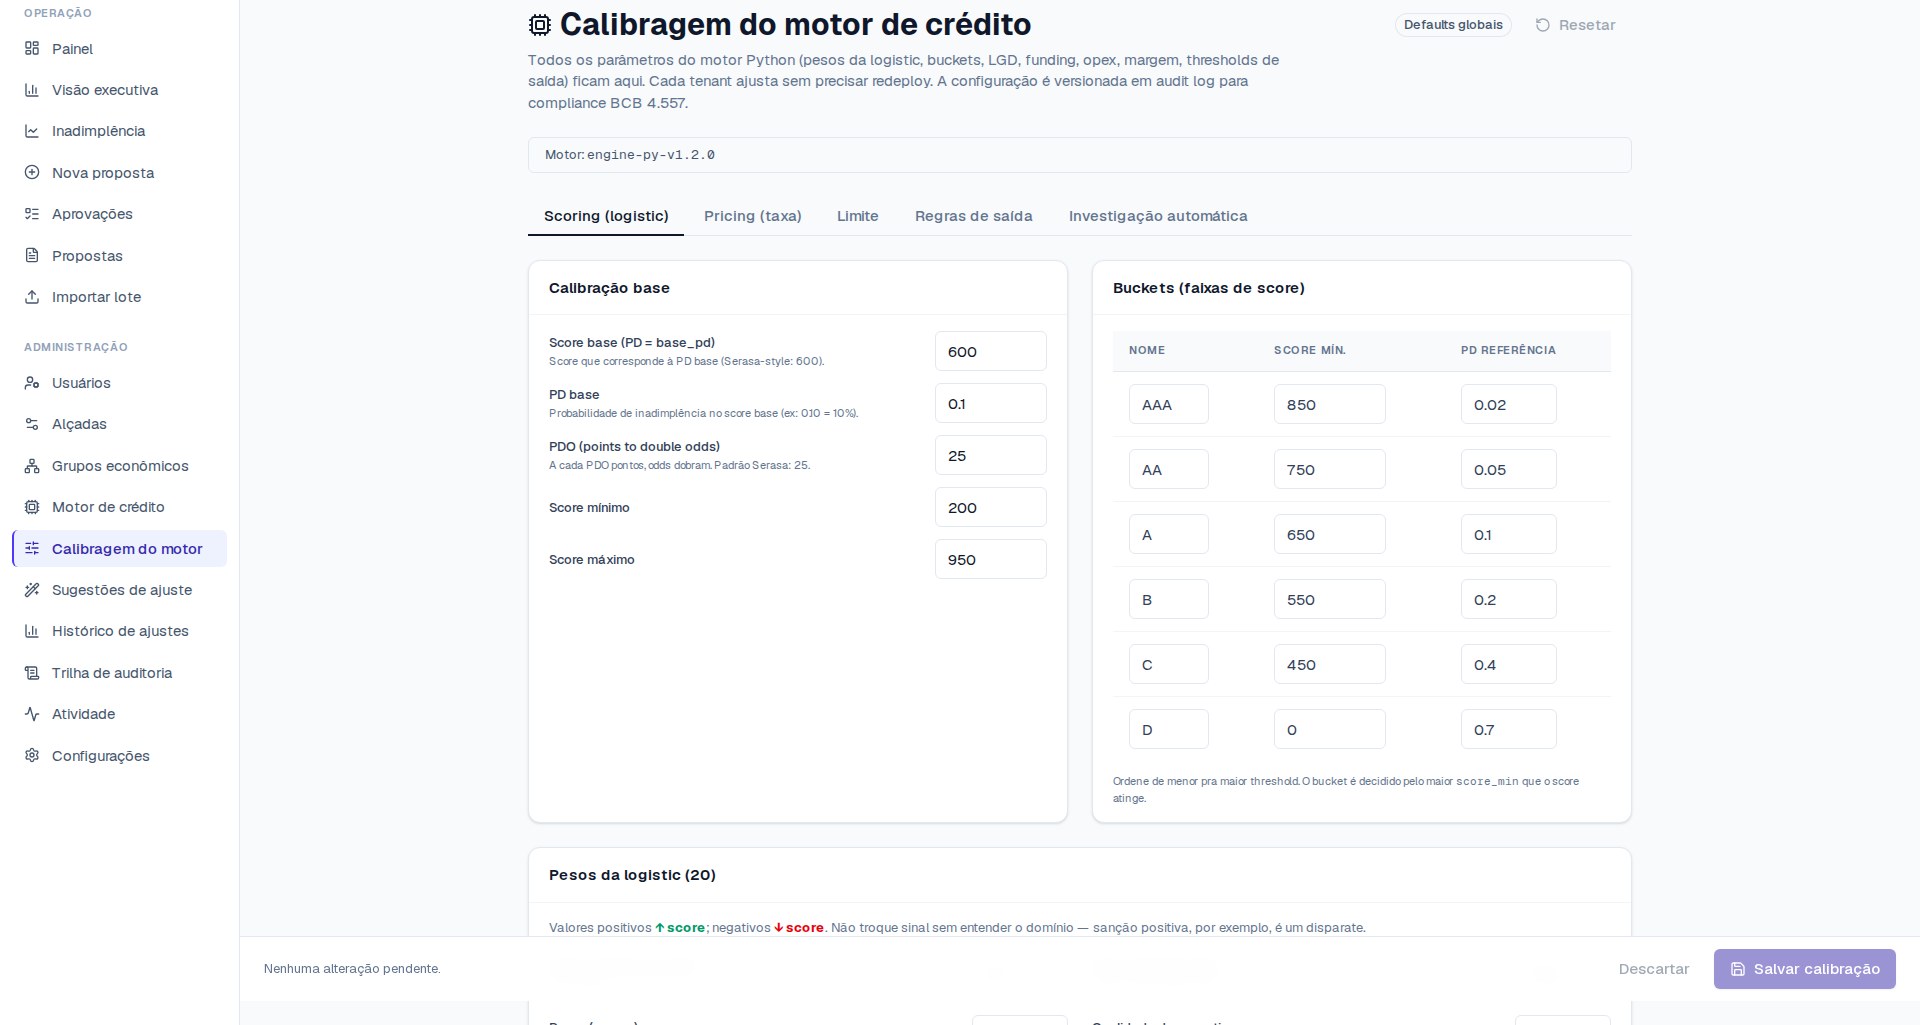Click the score mín. 750 field
Viewport: 1920px width, 1025px height.
[1330, 470]
